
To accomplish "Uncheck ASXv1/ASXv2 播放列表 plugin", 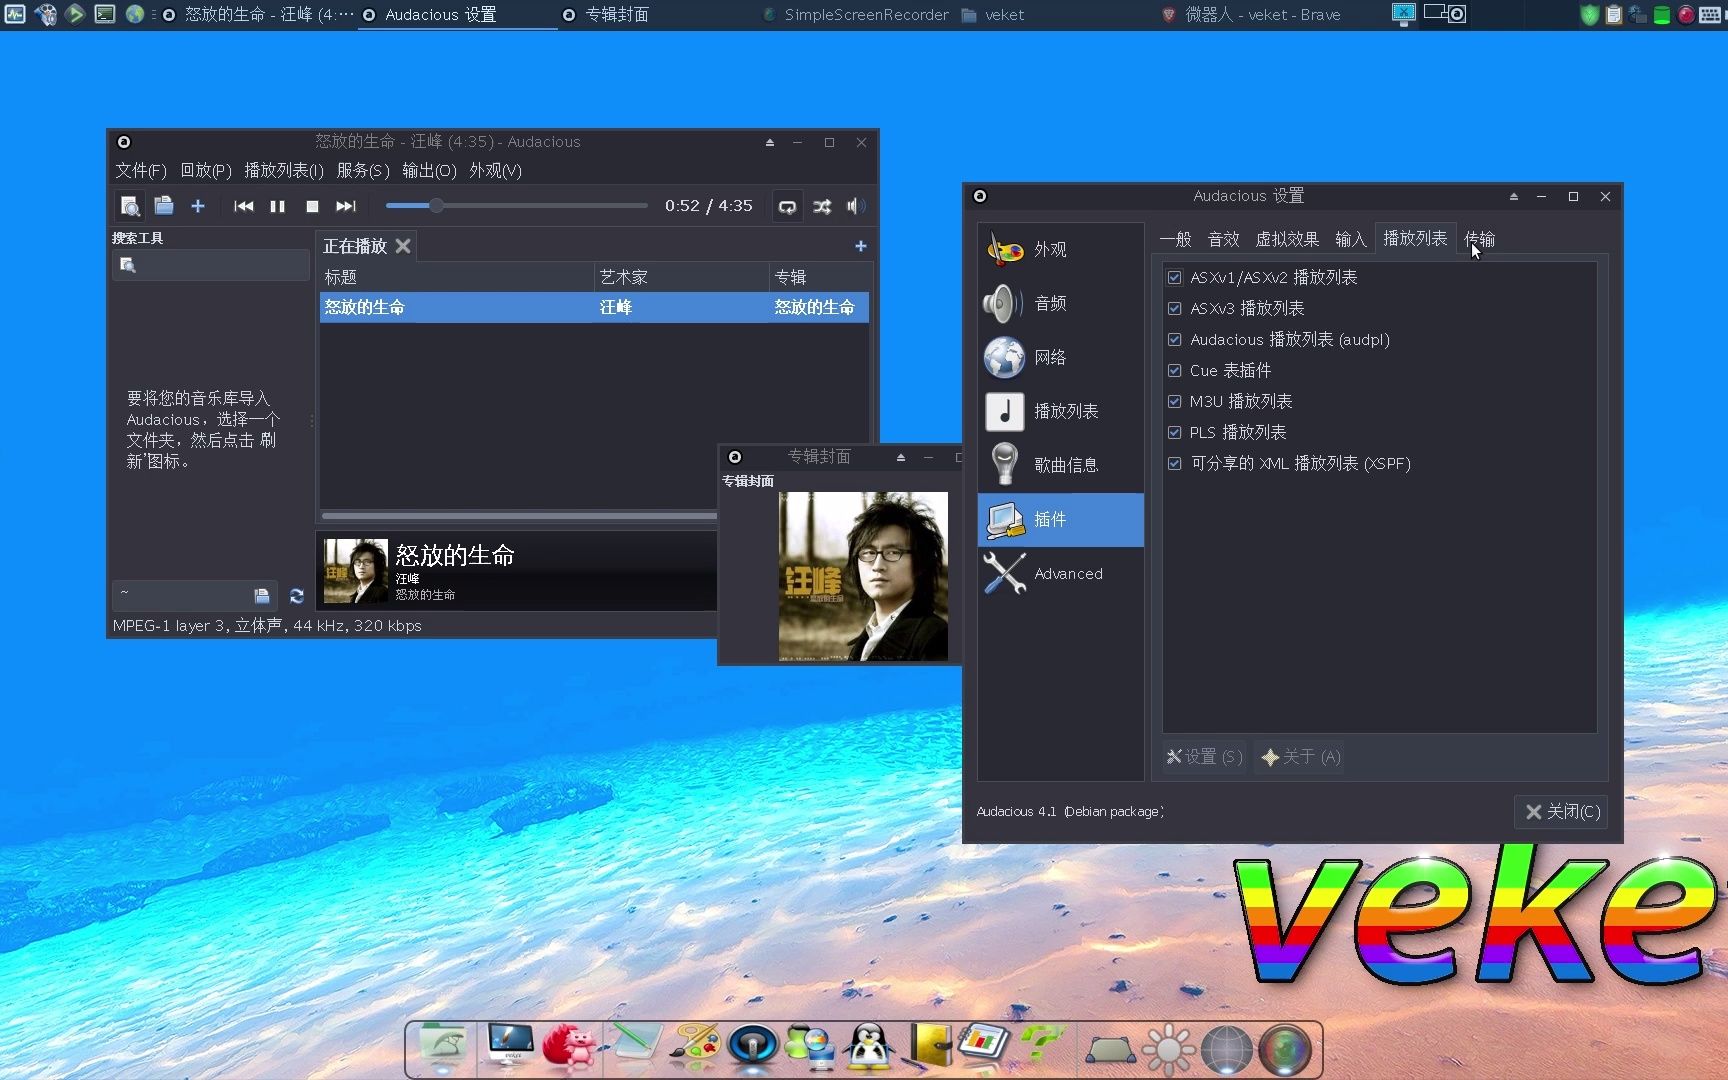I will [x=1175, y=277].
